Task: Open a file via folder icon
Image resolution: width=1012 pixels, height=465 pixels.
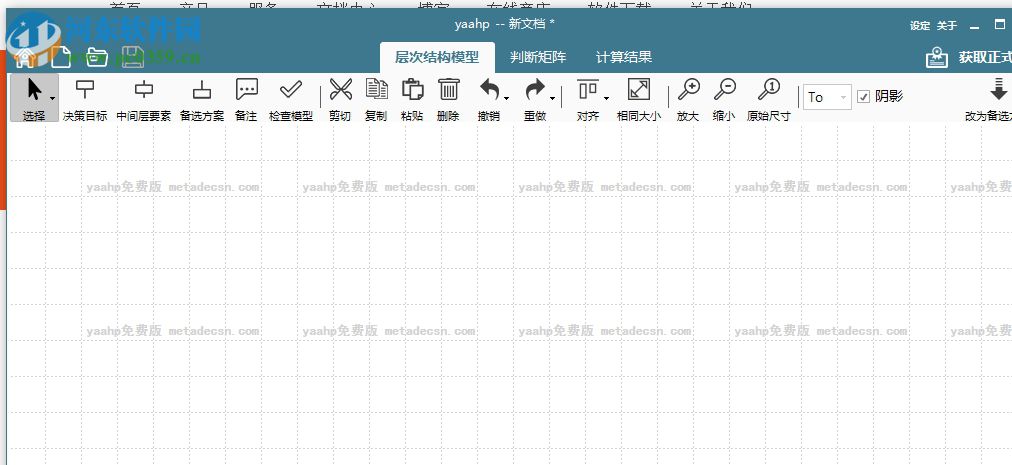Action: (x=97, y=57)
